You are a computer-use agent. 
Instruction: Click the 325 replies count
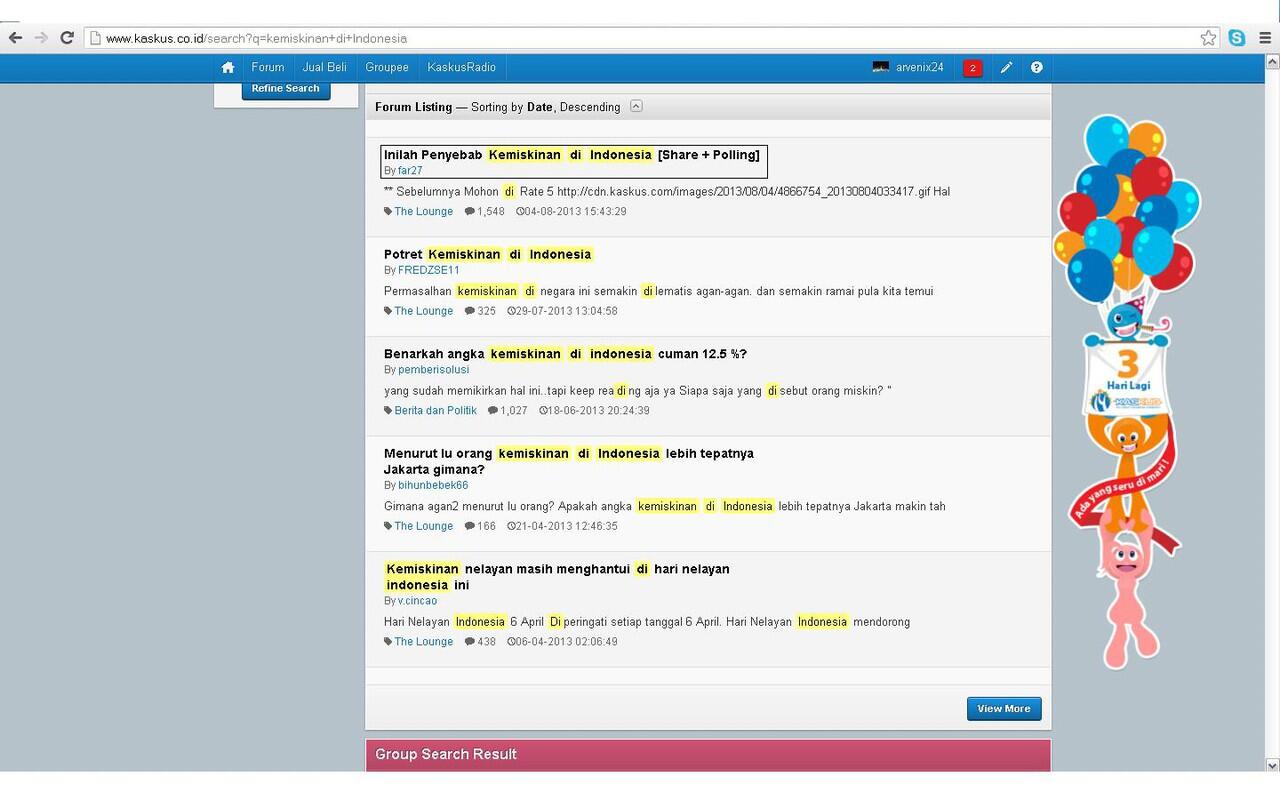[x=481, y=311]
